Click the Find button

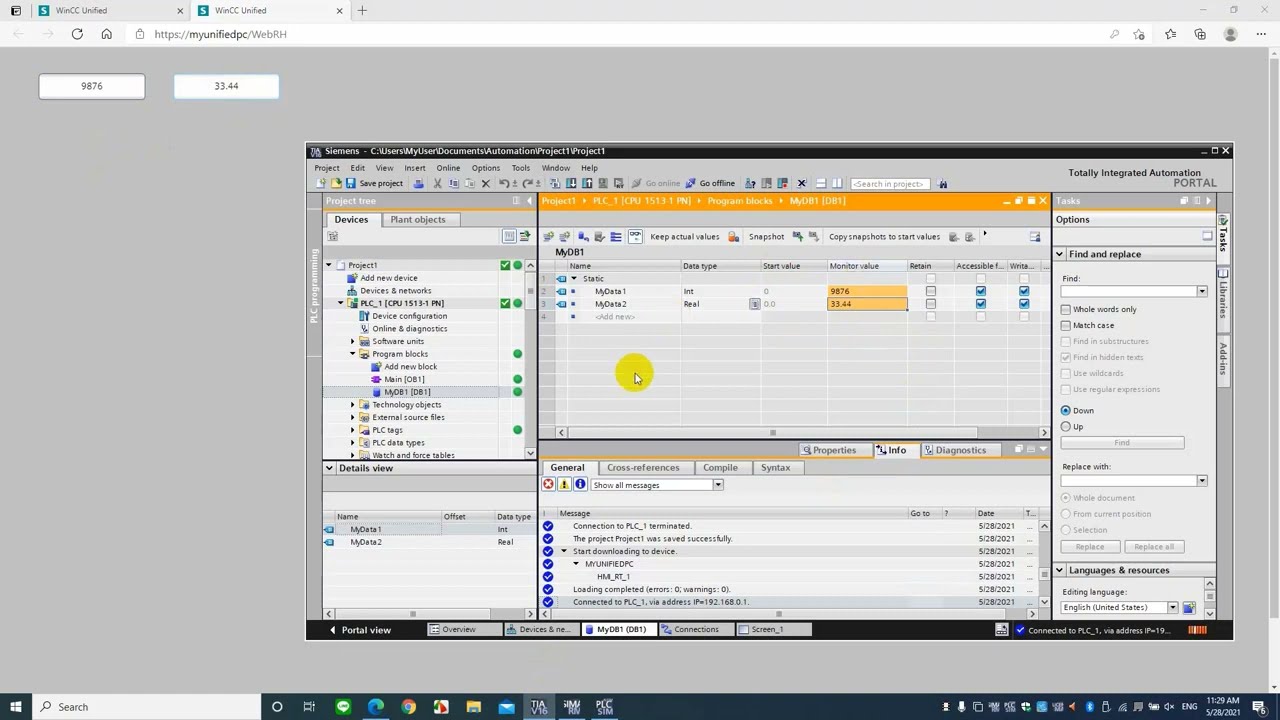click(x=1122, y=442)
